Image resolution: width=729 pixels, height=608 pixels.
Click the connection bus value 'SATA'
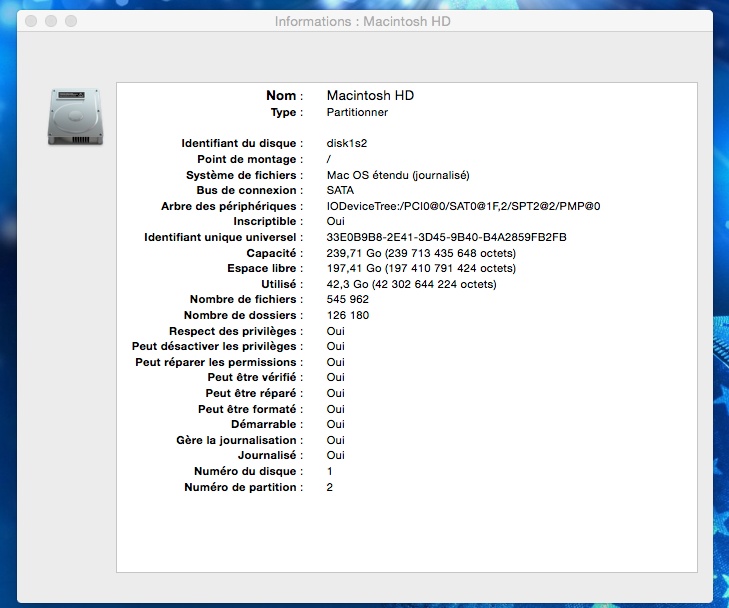pos(340,190)
